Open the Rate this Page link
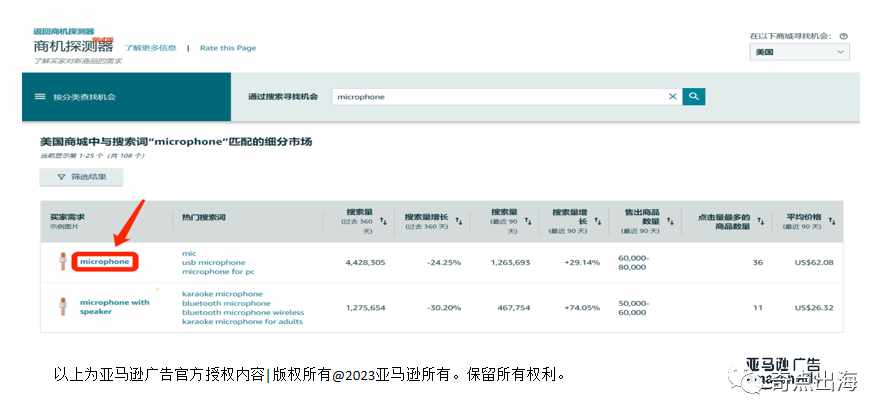 [x=228, y=48]
